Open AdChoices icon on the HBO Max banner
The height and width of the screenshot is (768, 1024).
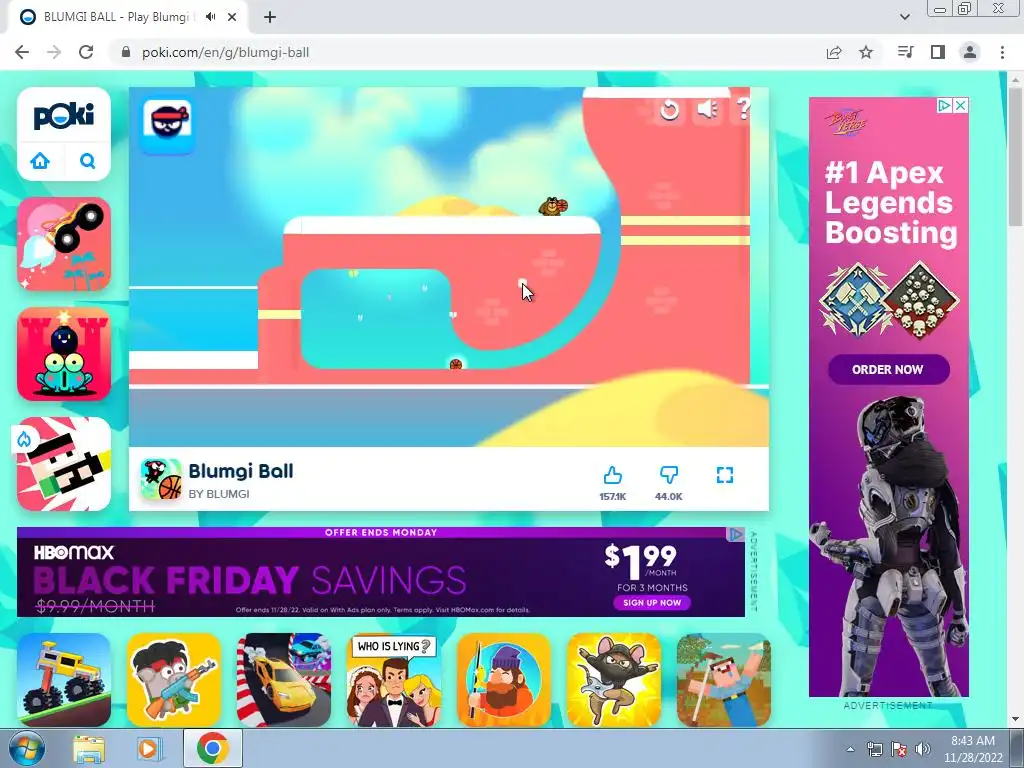pos(736,534)
